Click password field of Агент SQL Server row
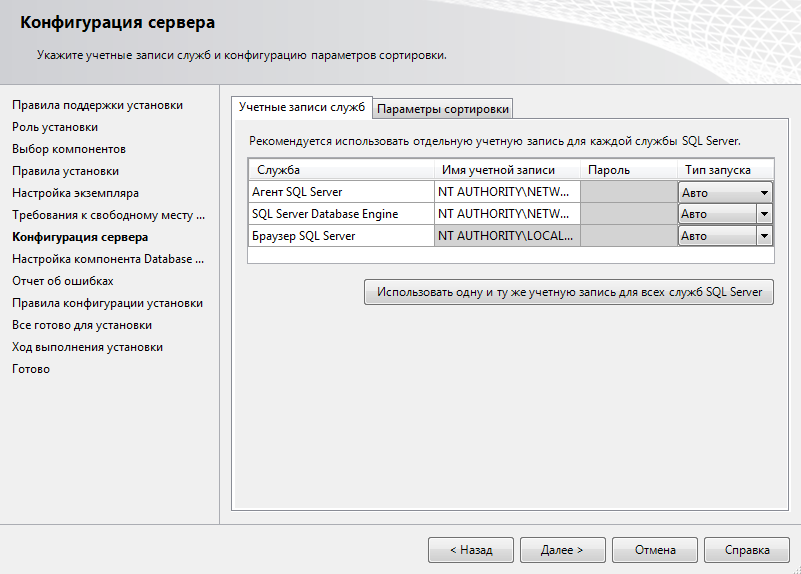Image resolution: width=801 pixels, height=574 pixels. pyautogui.click(x=629, y=192)
